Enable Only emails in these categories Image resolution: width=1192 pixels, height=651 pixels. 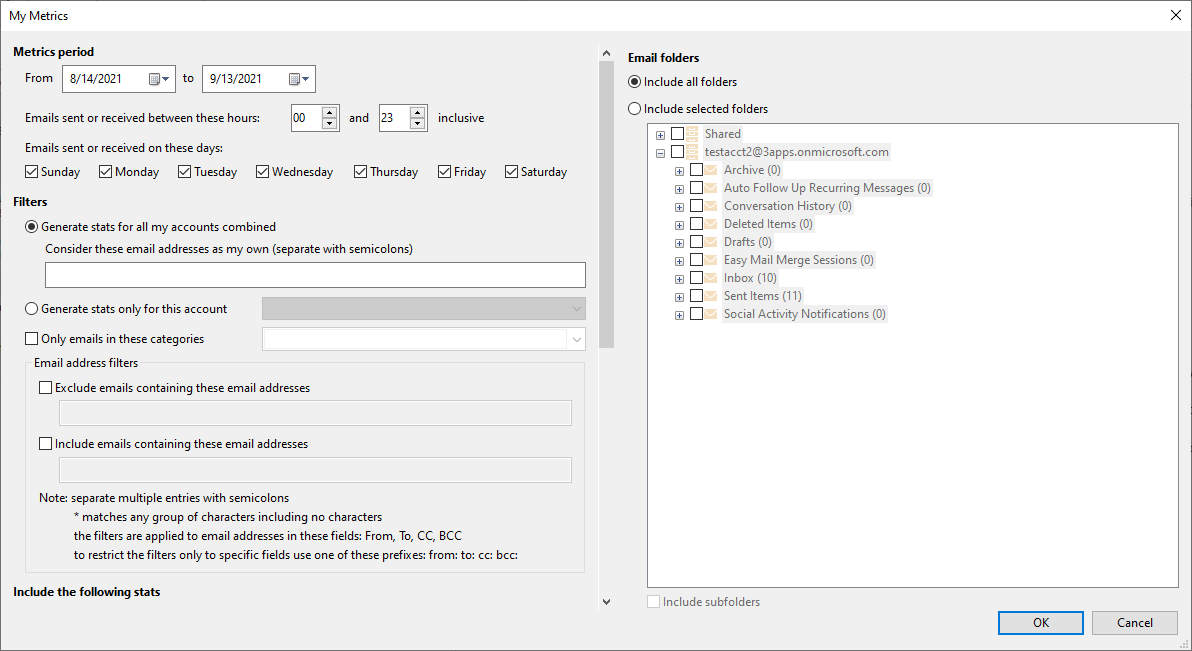tap(31, 338)
